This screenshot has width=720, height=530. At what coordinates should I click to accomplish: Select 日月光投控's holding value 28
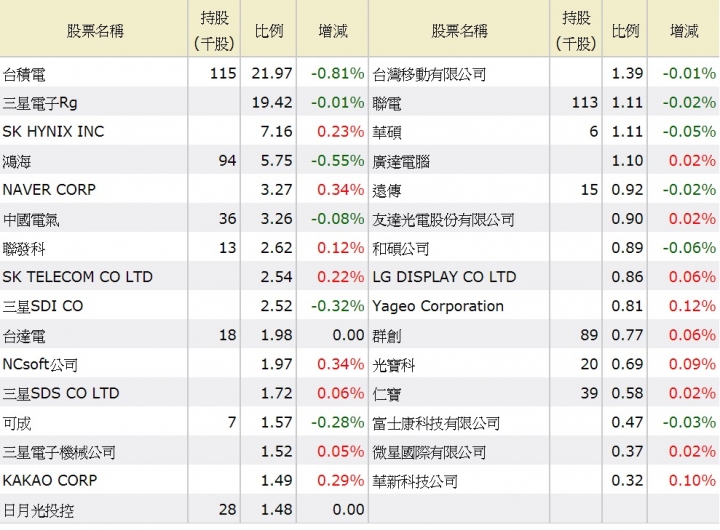(x=228, y=509)
